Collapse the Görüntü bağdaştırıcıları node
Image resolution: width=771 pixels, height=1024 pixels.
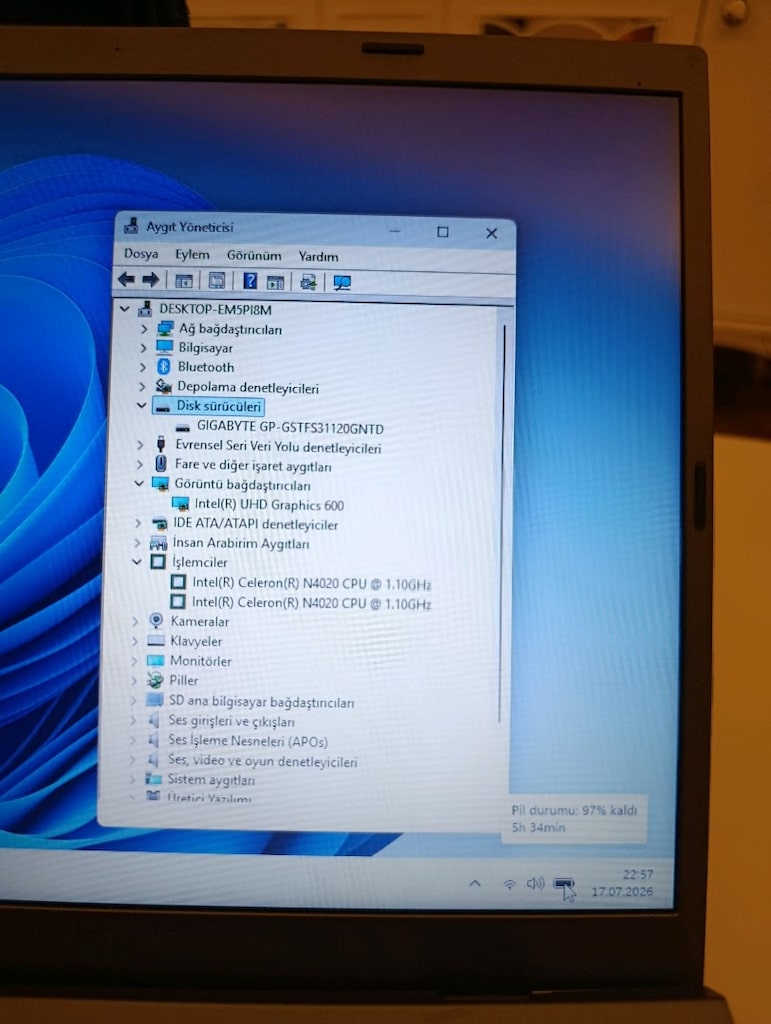click(x=138, y=483)
